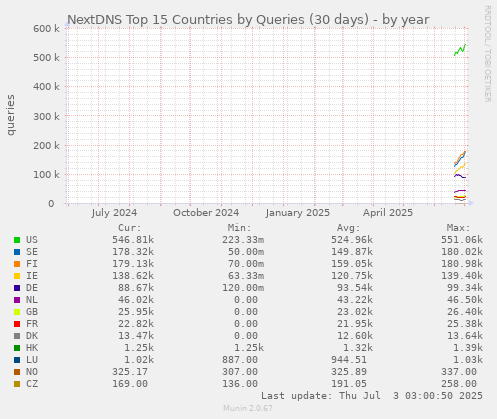
Task: Click the DK gray legend swatch
Action: pyautogui.click(x=17, y=336)
